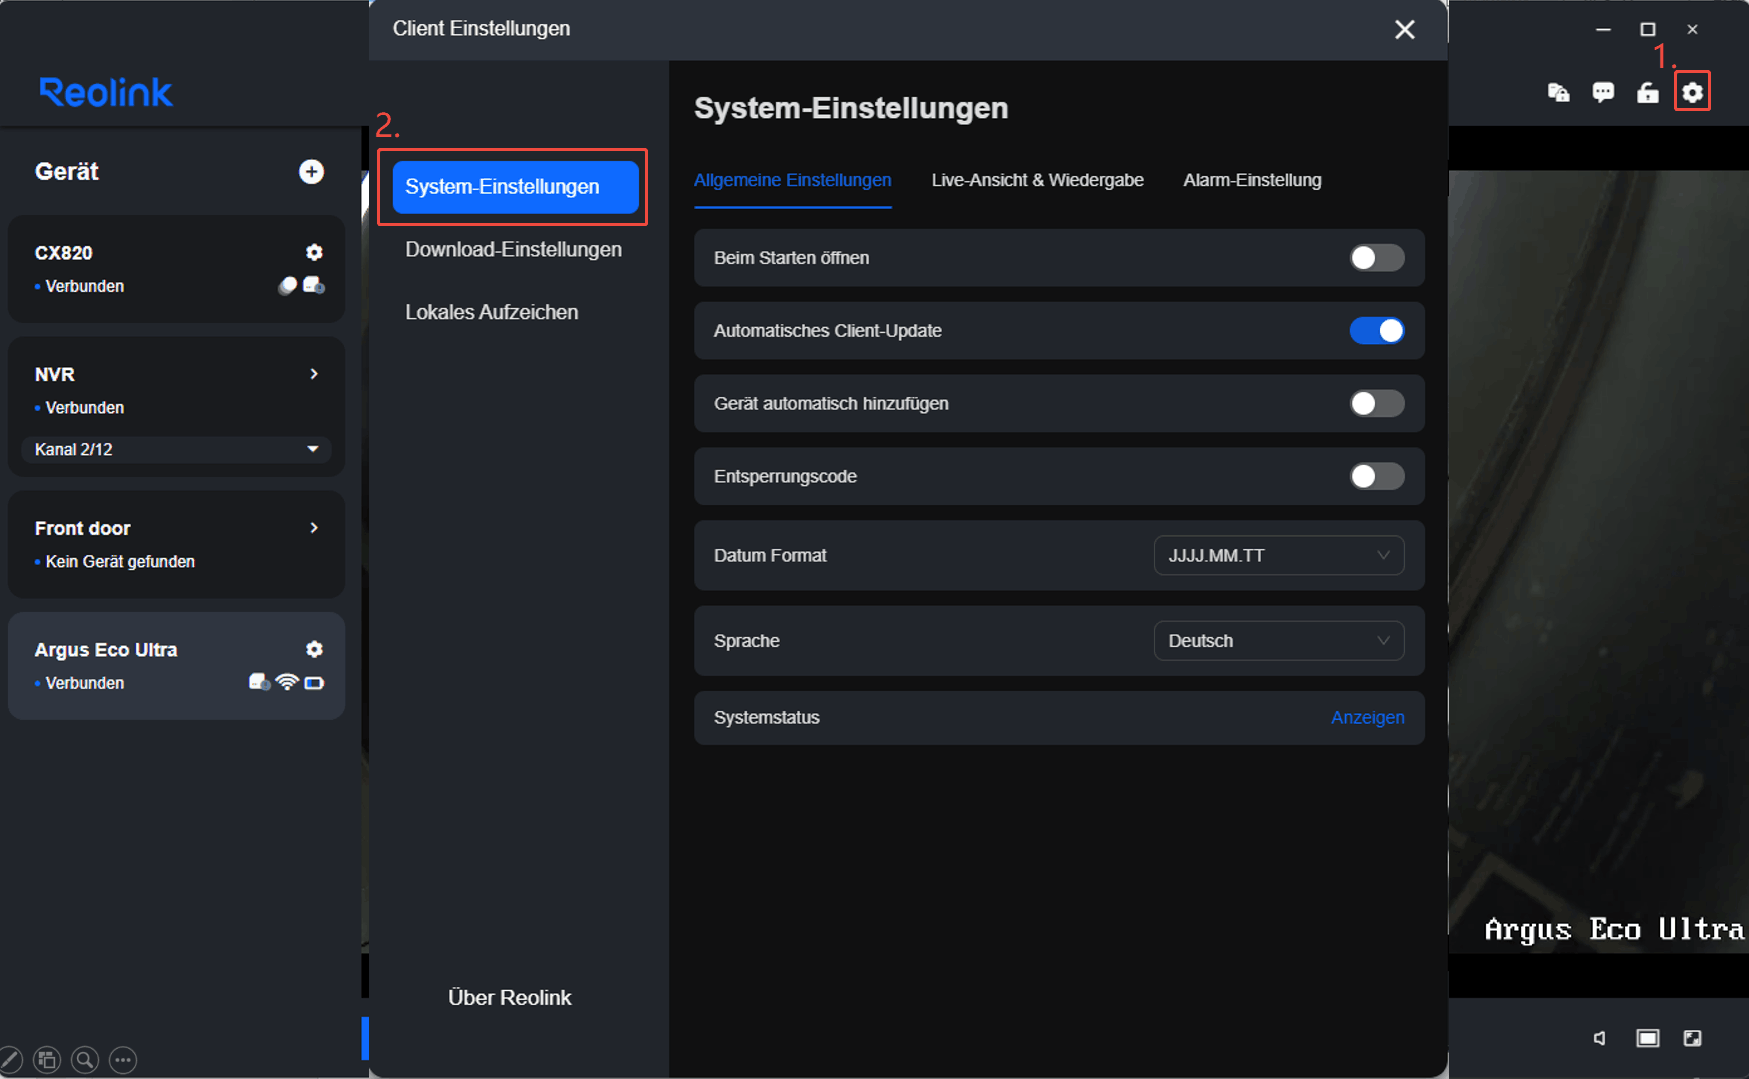Expand the Front door device chevron
The width and height of the screenshot is (1749, 1079).
pos(314,528)
